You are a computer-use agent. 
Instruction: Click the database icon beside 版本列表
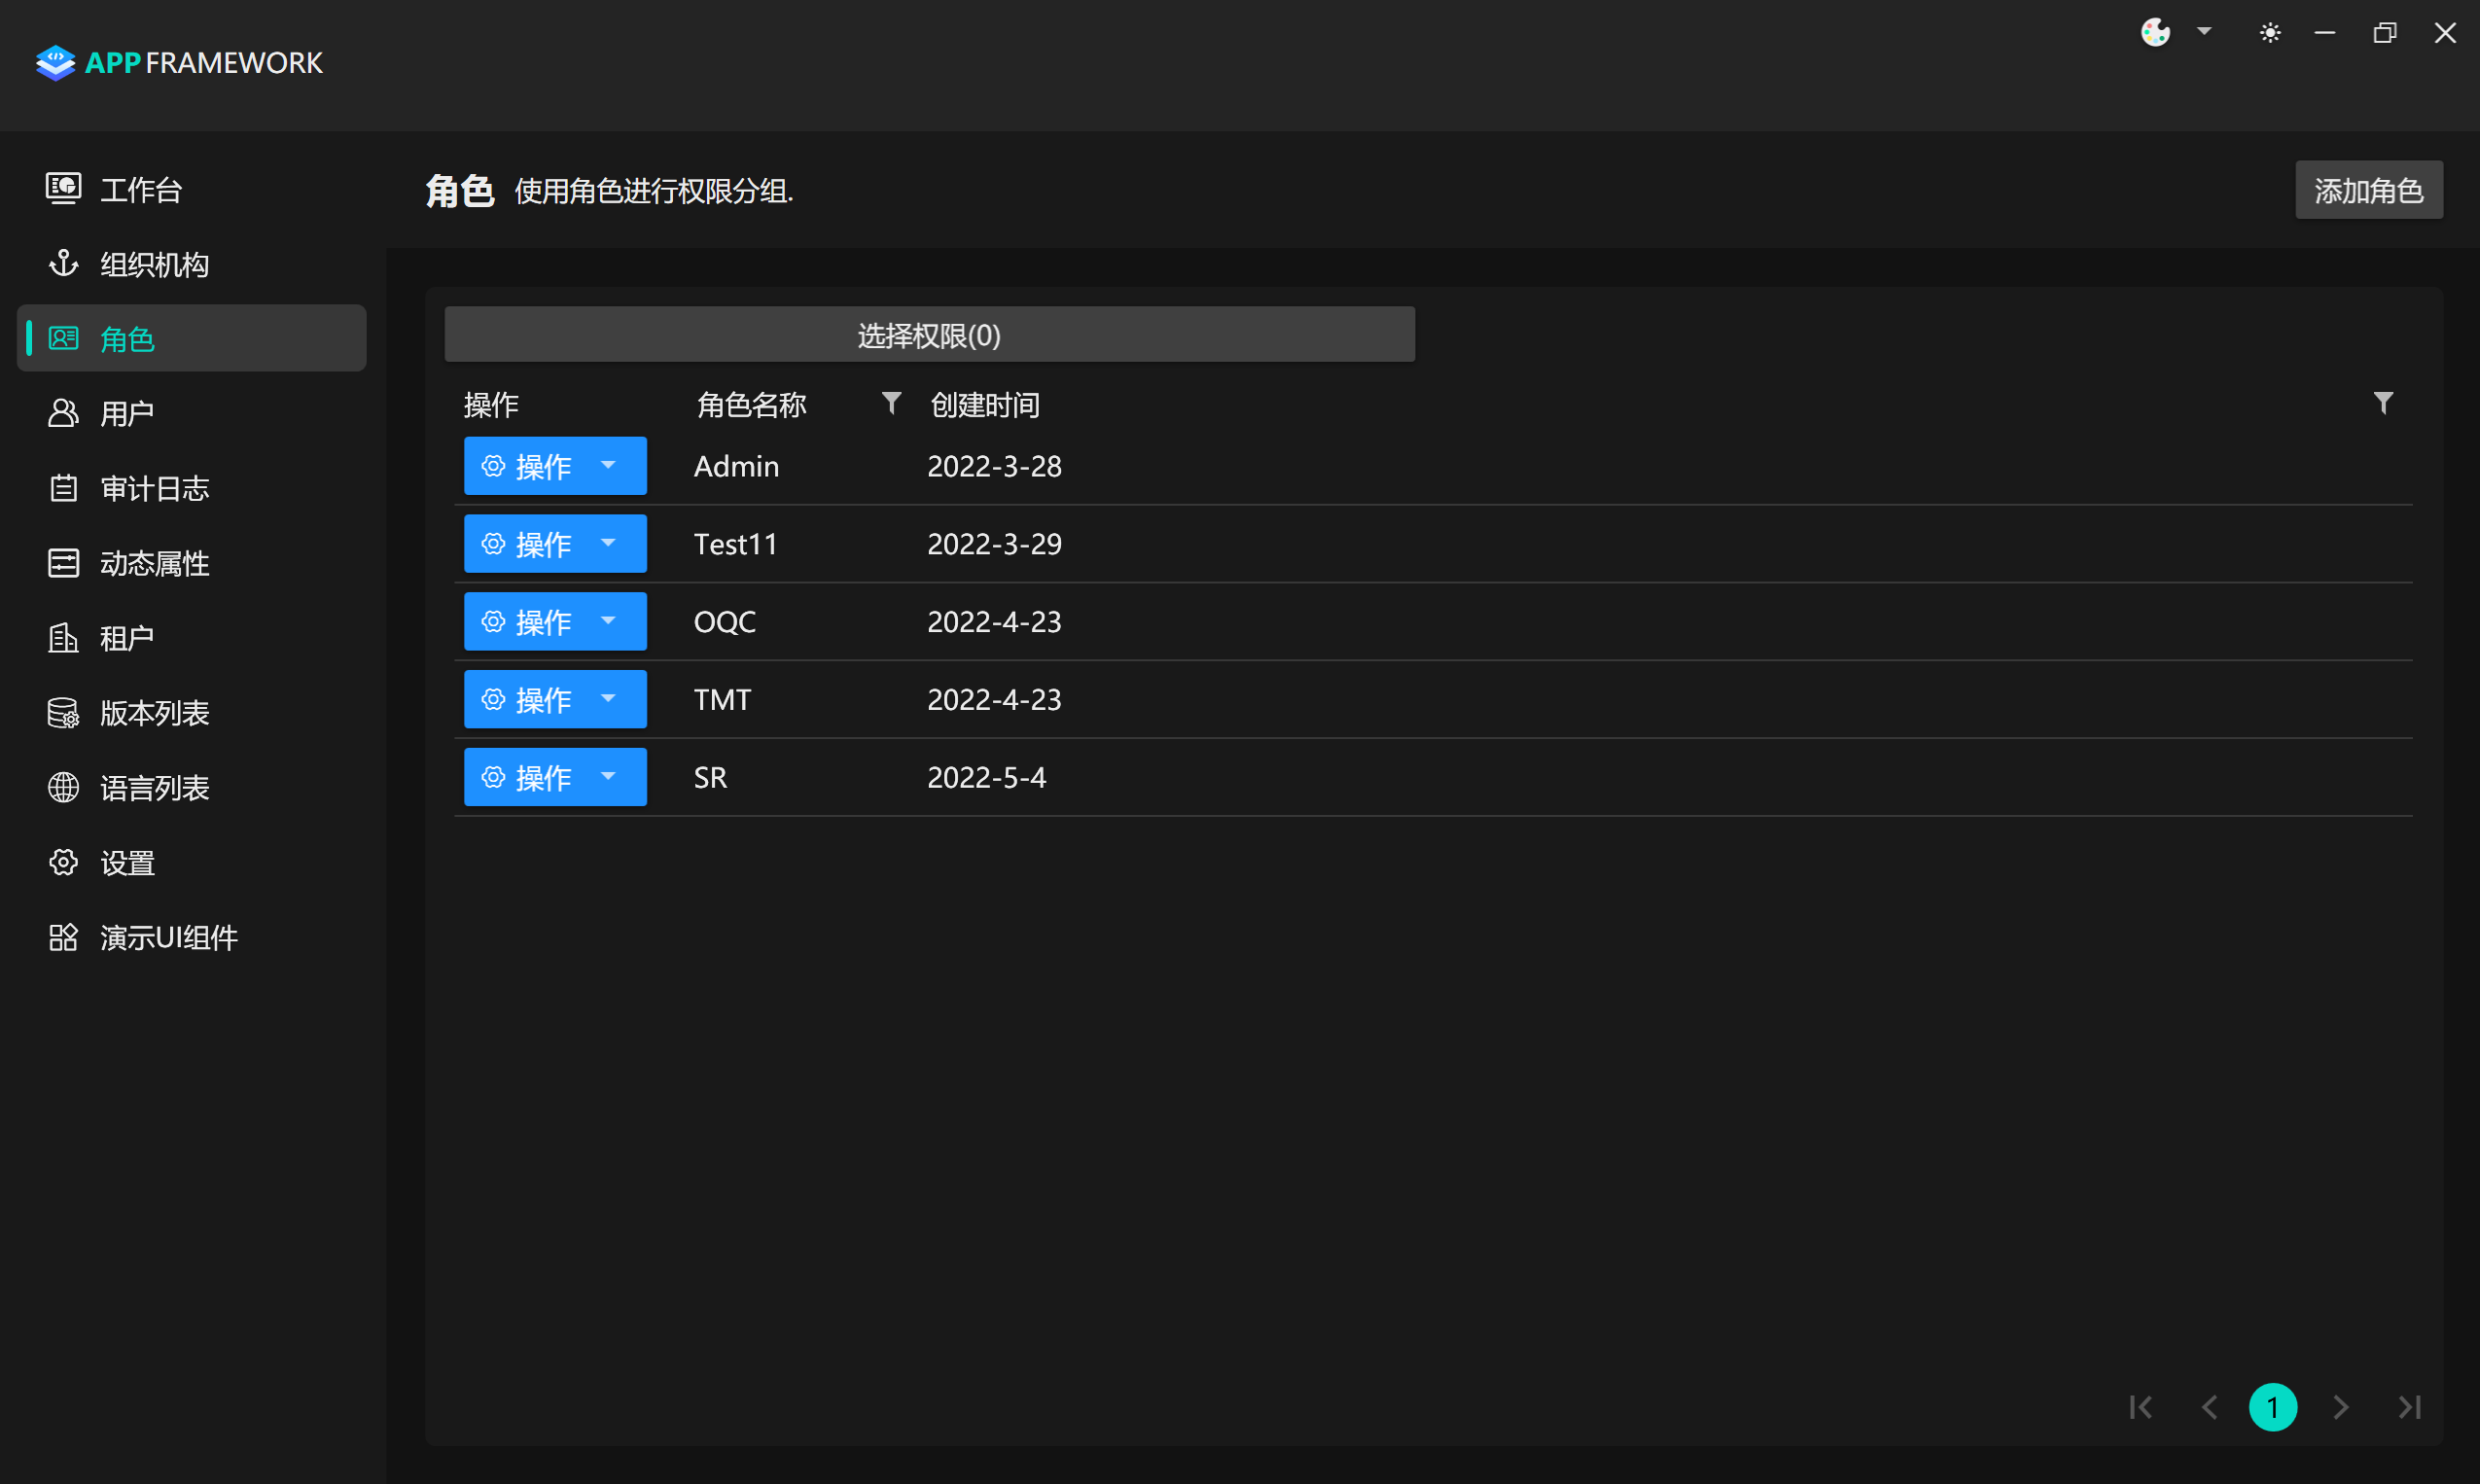pos(63,713)
